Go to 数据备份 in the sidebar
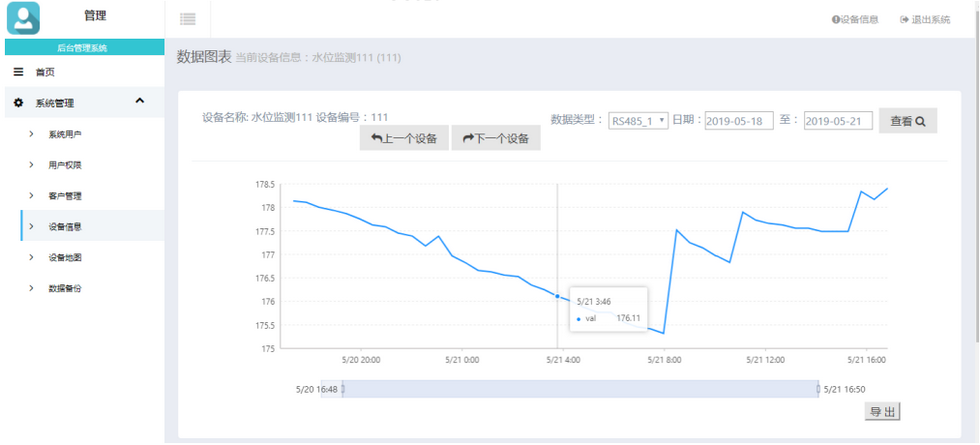980x445 pixels. [x=65, y=289]
